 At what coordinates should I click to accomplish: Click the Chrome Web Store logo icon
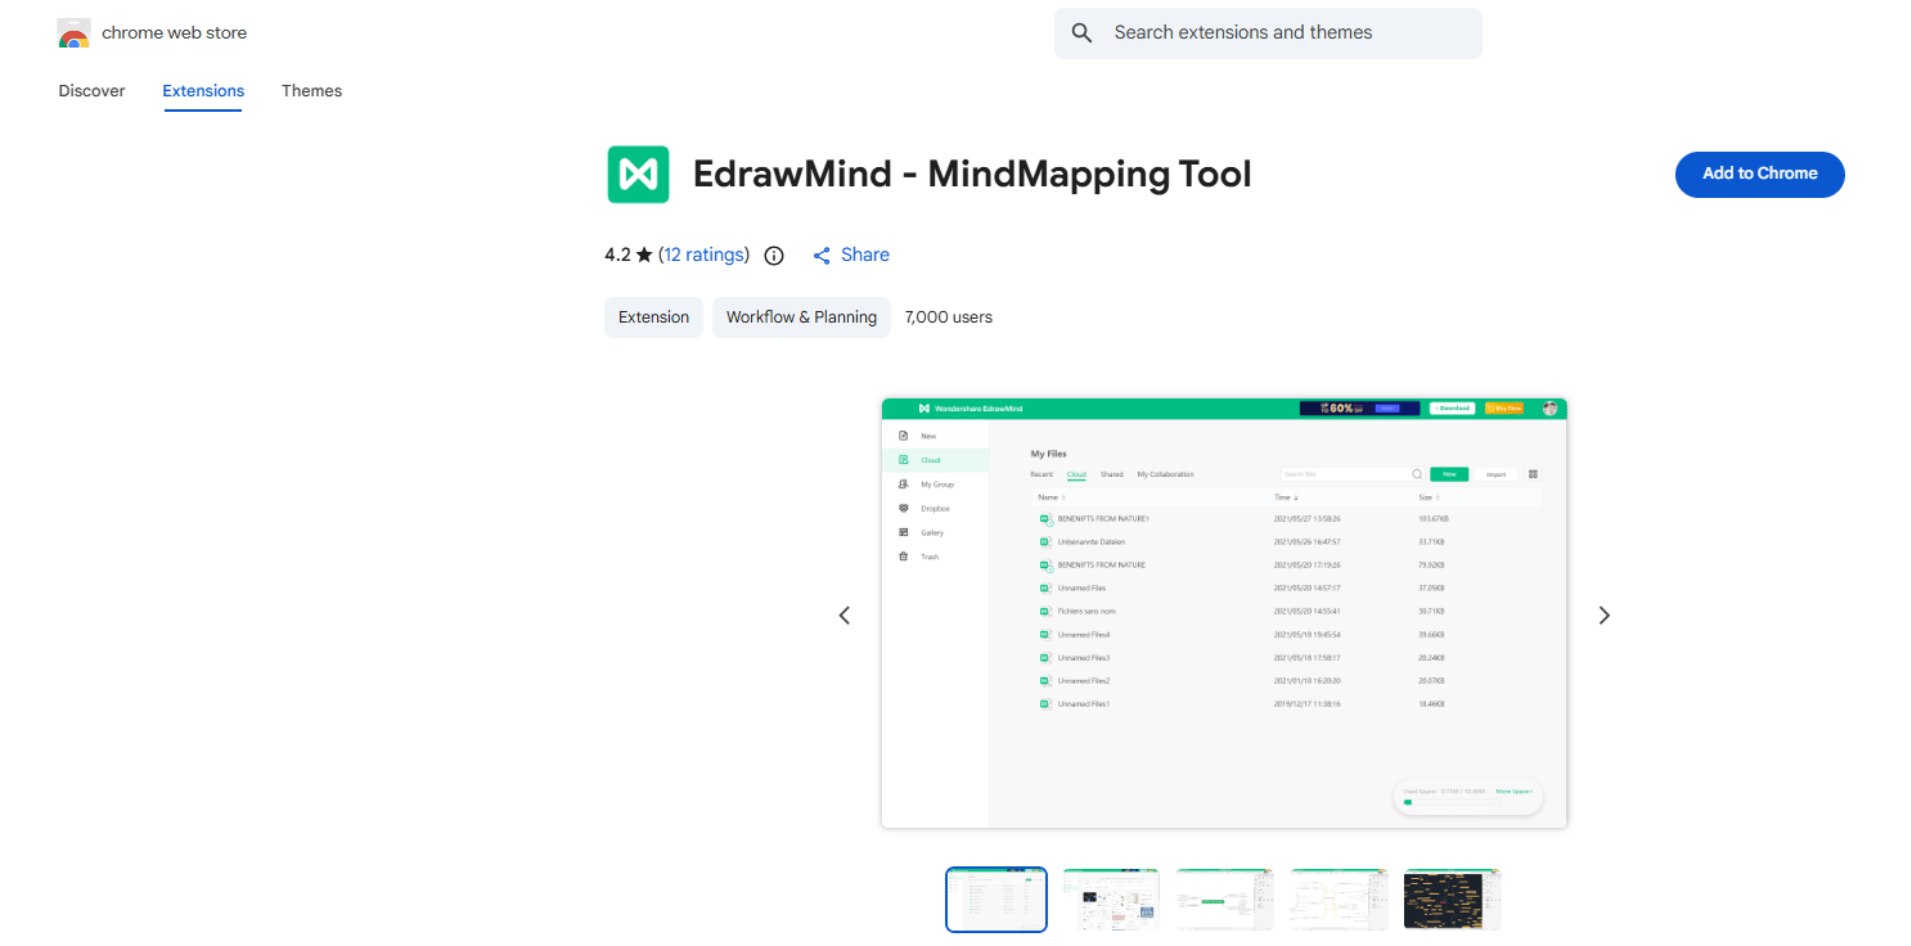73,32
